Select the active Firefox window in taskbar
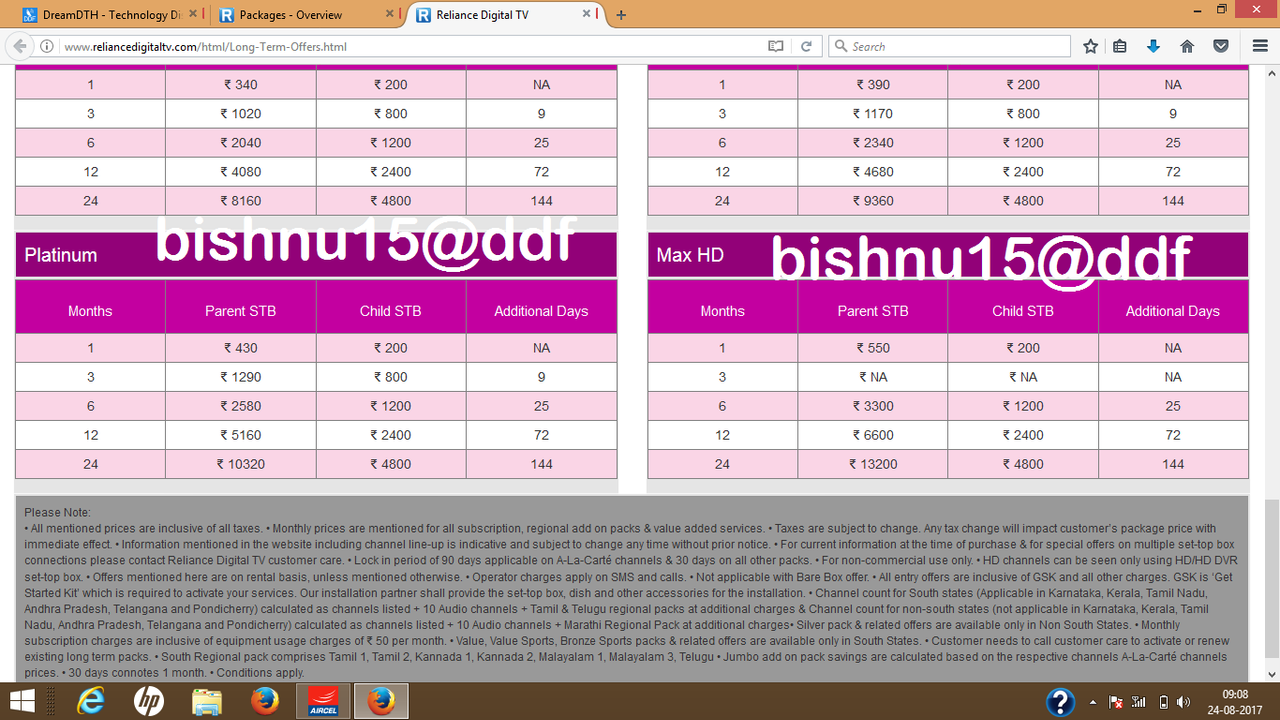The width and height of the screenshot is (1280, 720). [x=381, y=701]
